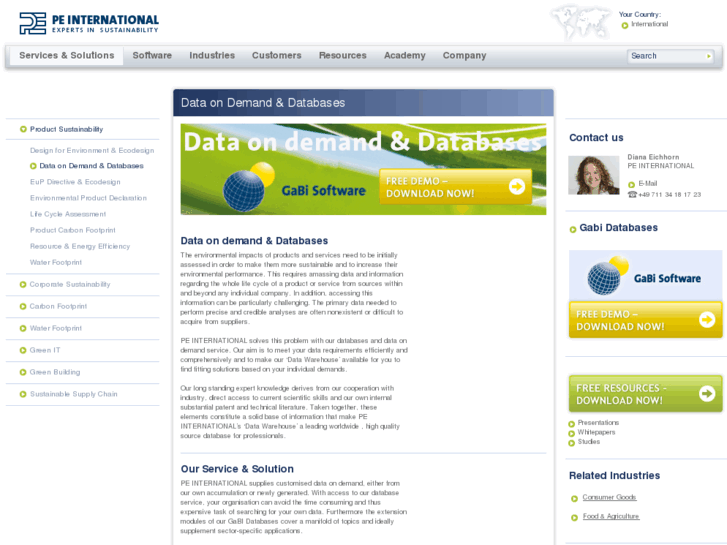Click green Free Resources Download Now button
The image size is (727, 545).
[x=645, y=394]
